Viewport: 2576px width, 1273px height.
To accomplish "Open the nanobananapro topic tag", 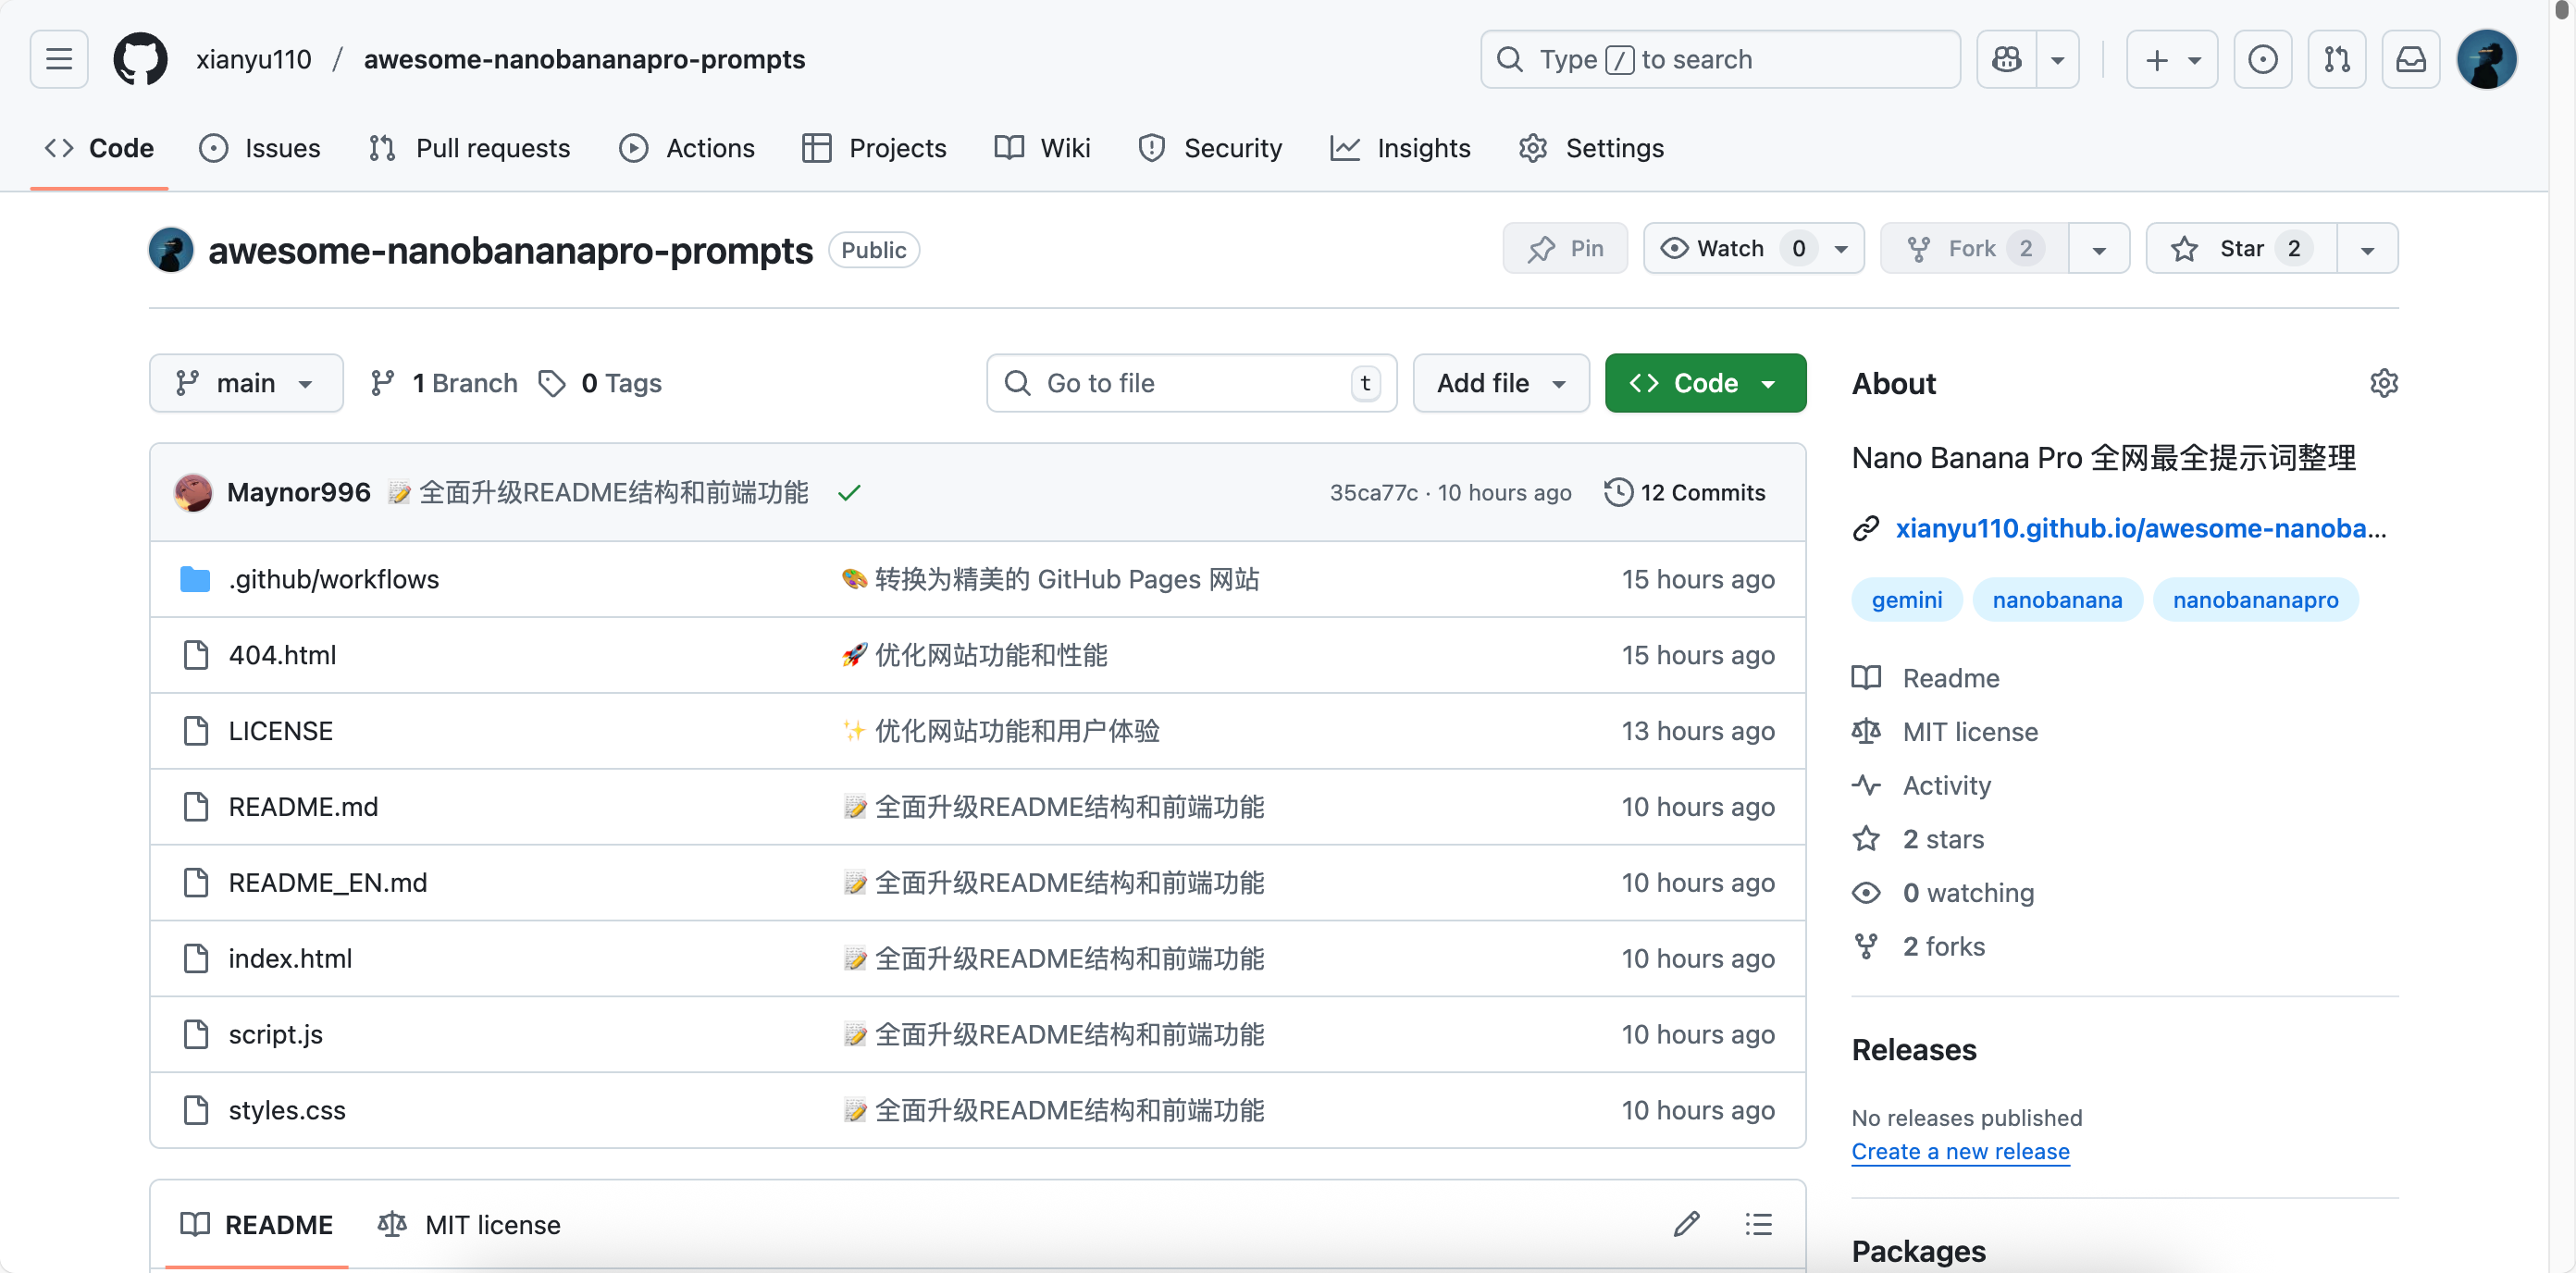I will pyautogui.click(x=2255, y=600).
